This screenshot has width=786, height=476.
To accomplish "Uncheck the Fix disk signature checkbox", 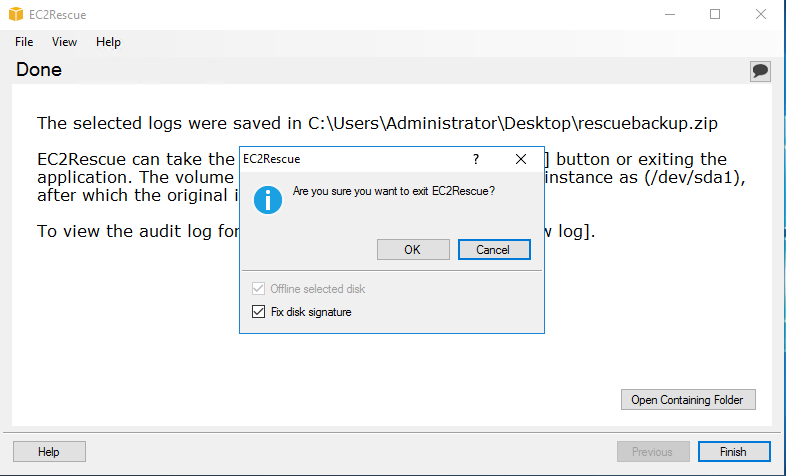I will (x=258, y=312).
